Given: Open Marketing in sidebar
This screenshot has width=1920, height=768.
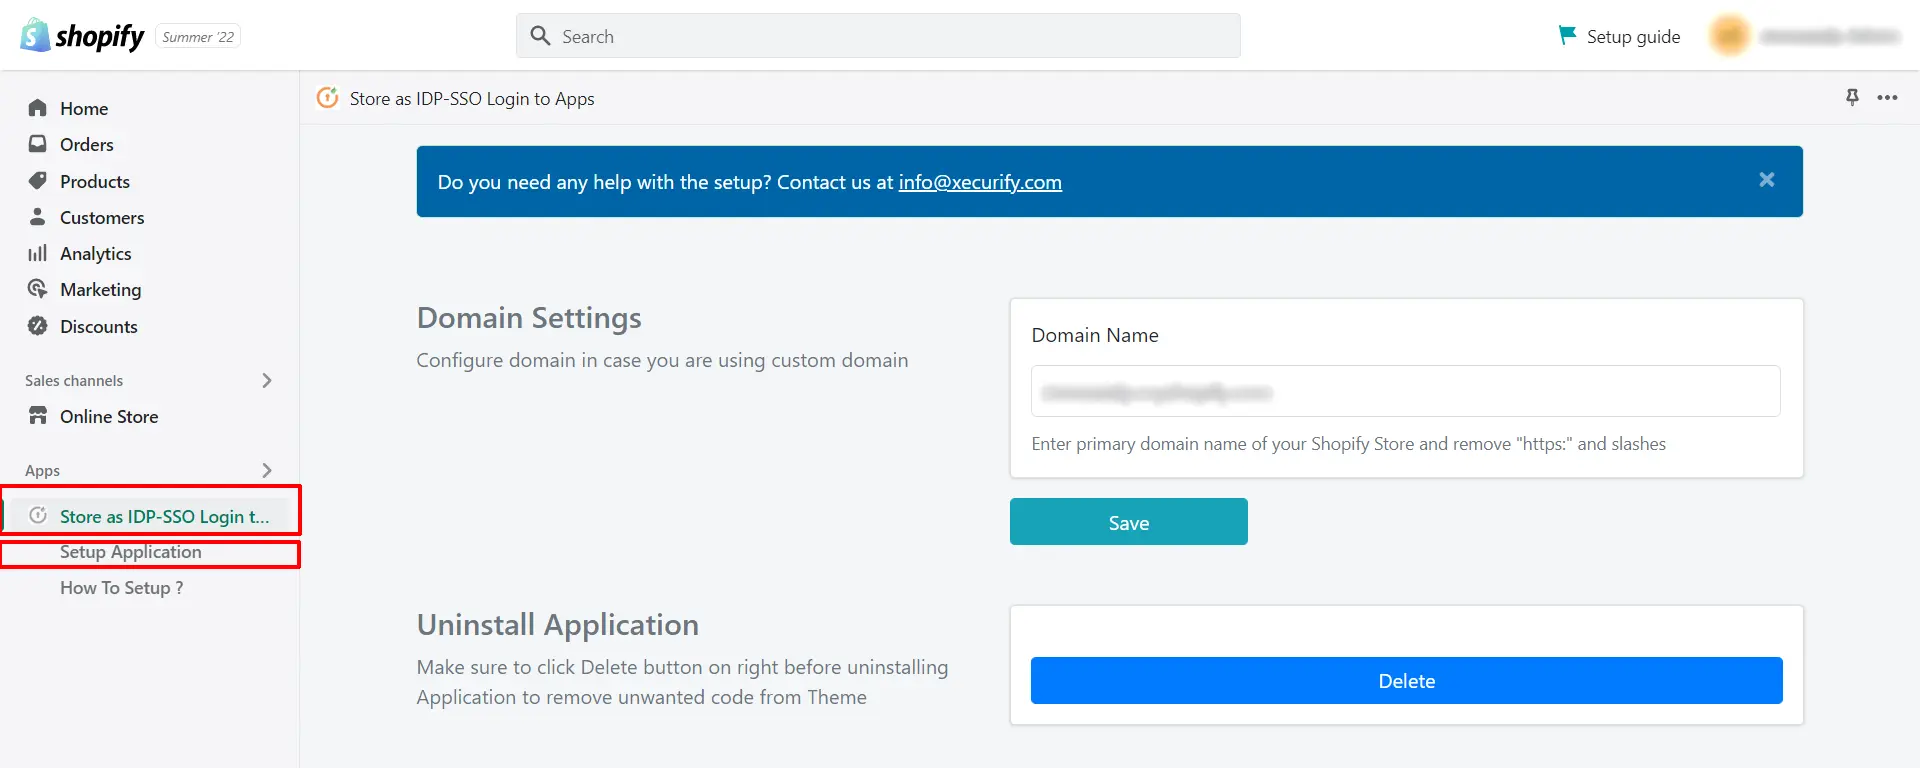Looking at the screenshot, I should (101, 289).
